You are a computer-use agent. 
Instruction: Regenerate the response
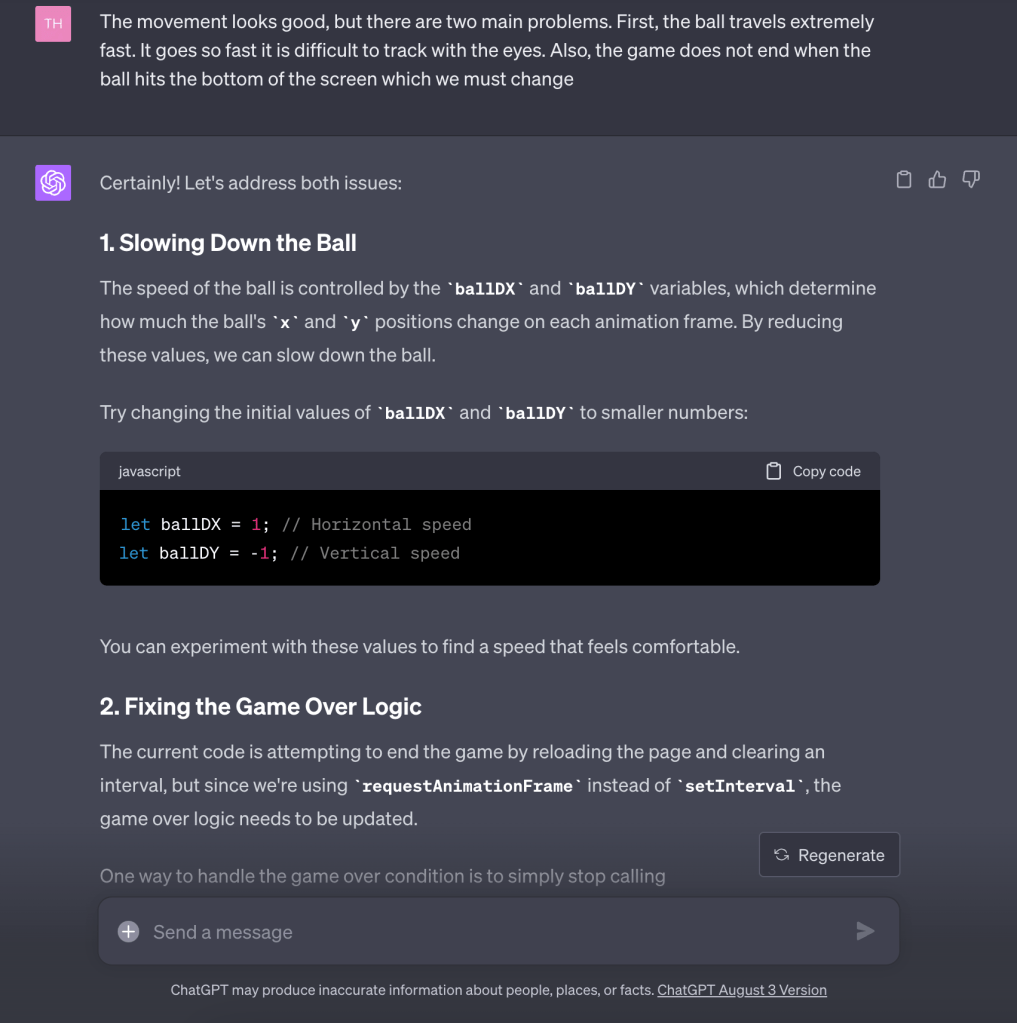tap(829, 855)
